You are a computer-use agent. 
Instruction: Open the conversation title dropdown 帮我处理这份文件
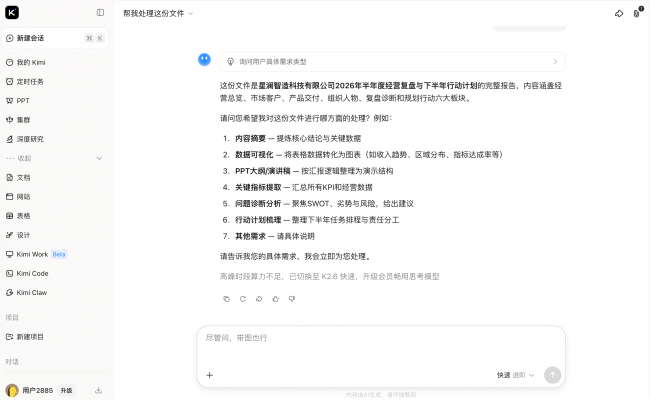point(158,14)
